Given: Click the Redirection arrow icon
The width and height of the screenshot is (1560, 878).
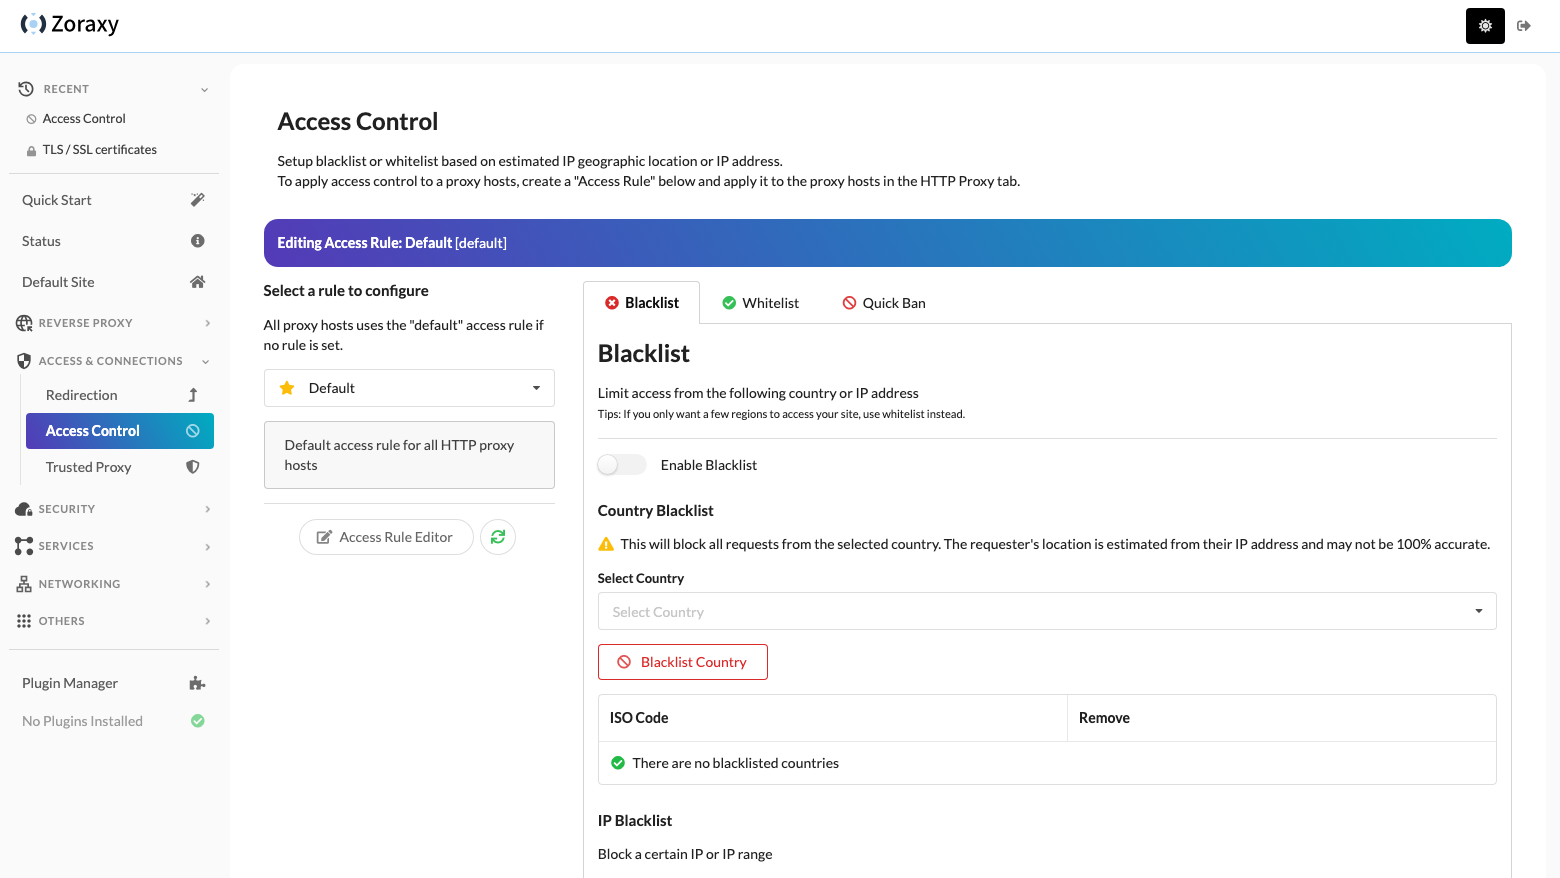Looking at the screenshot, I should point(193,395).
